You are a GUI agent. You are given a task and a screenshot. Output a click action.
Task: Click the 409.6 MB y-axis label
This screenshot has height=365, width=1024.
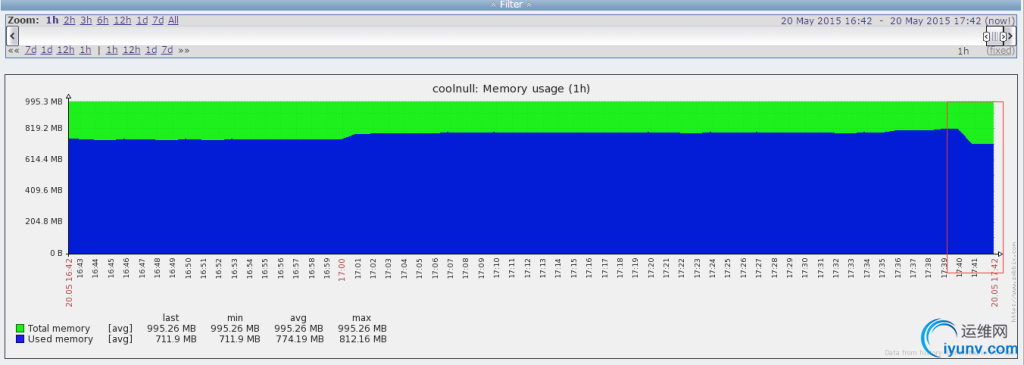[45, 190]
